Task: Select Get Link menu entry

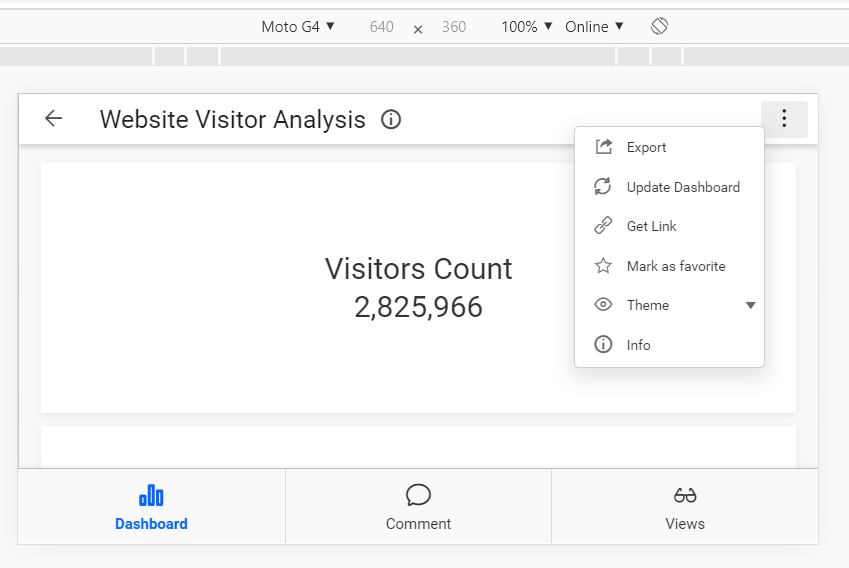Action: (669, 226)
